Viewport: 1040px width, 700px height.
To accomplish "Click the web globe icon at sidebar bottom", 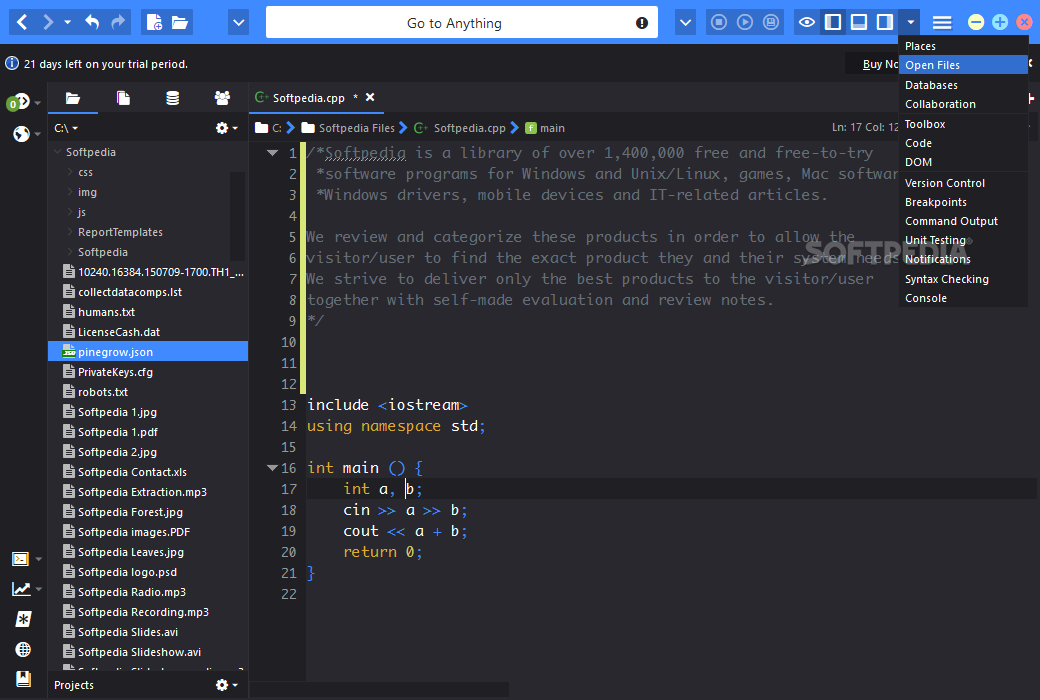I will (x=23, y=650).
